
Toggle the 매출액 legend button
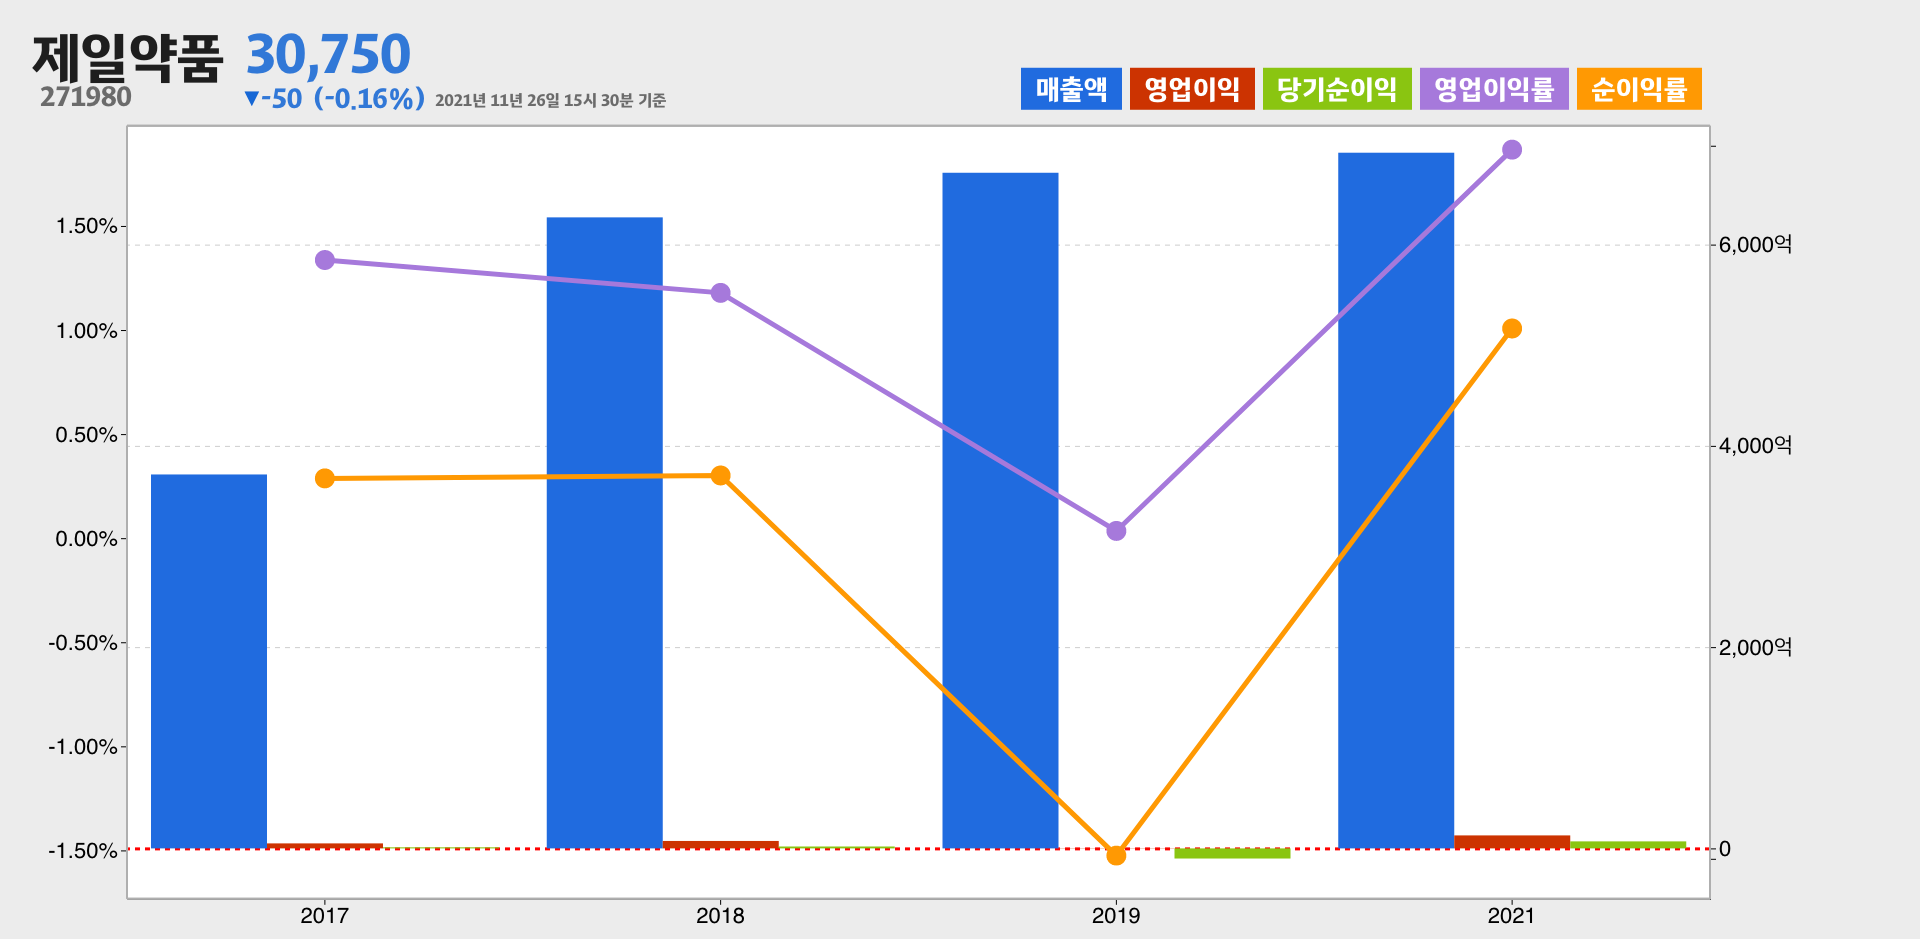(1071, 89)
